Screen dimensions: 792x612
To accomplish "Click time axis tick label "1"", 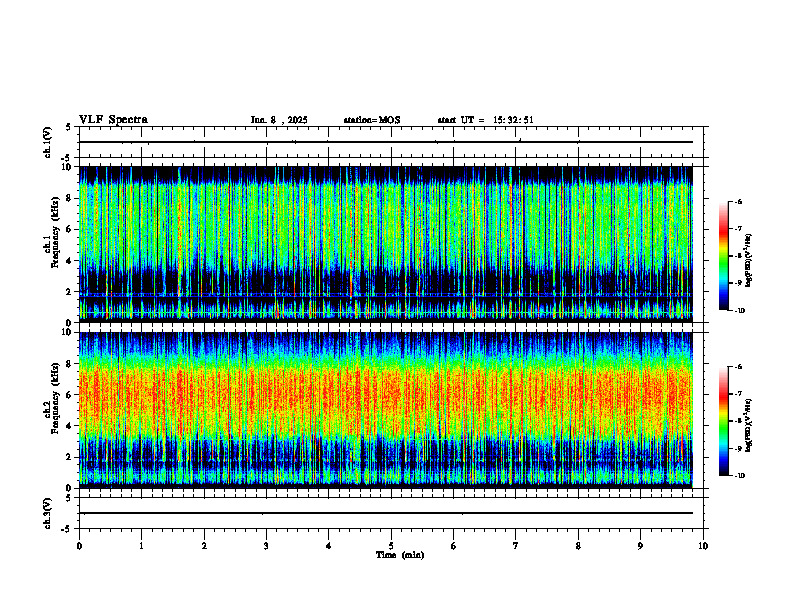I will [x=141, y=546].
